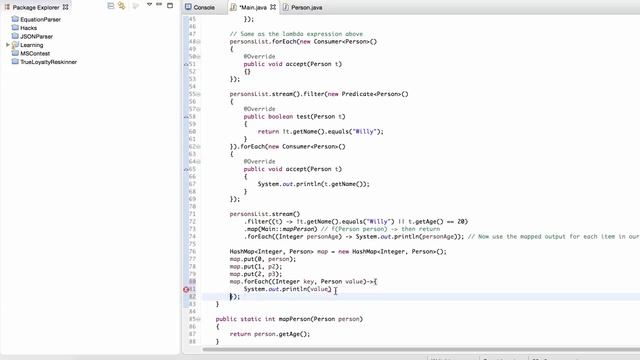
Task: Click the TrueLoyaltyReskinner folder icon
Action: [16, 62]
